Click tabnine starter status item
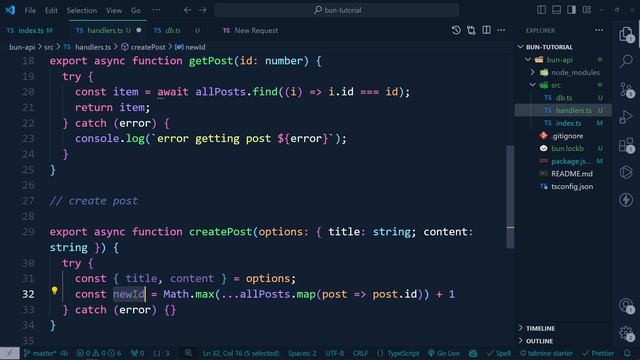This screenshot has height=360, width=640. (546, 353)
